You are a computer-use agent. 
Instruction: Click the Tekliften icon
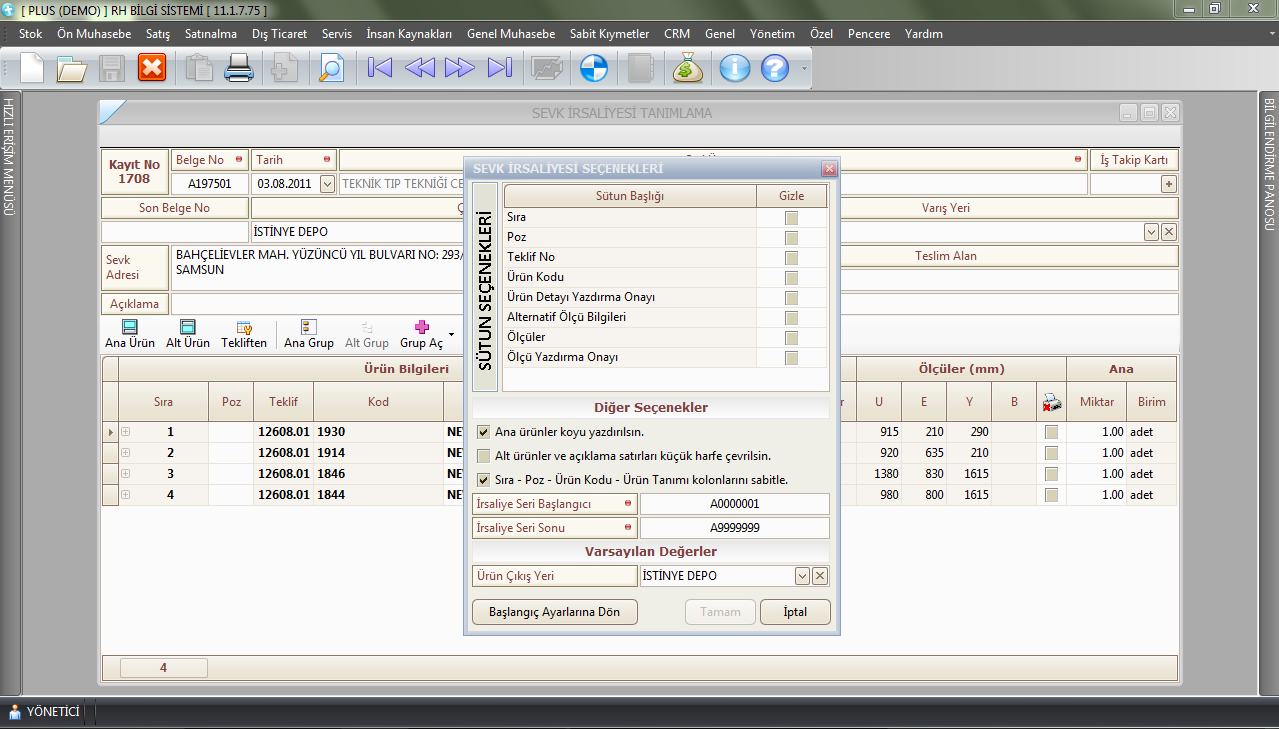coord(244,334)
